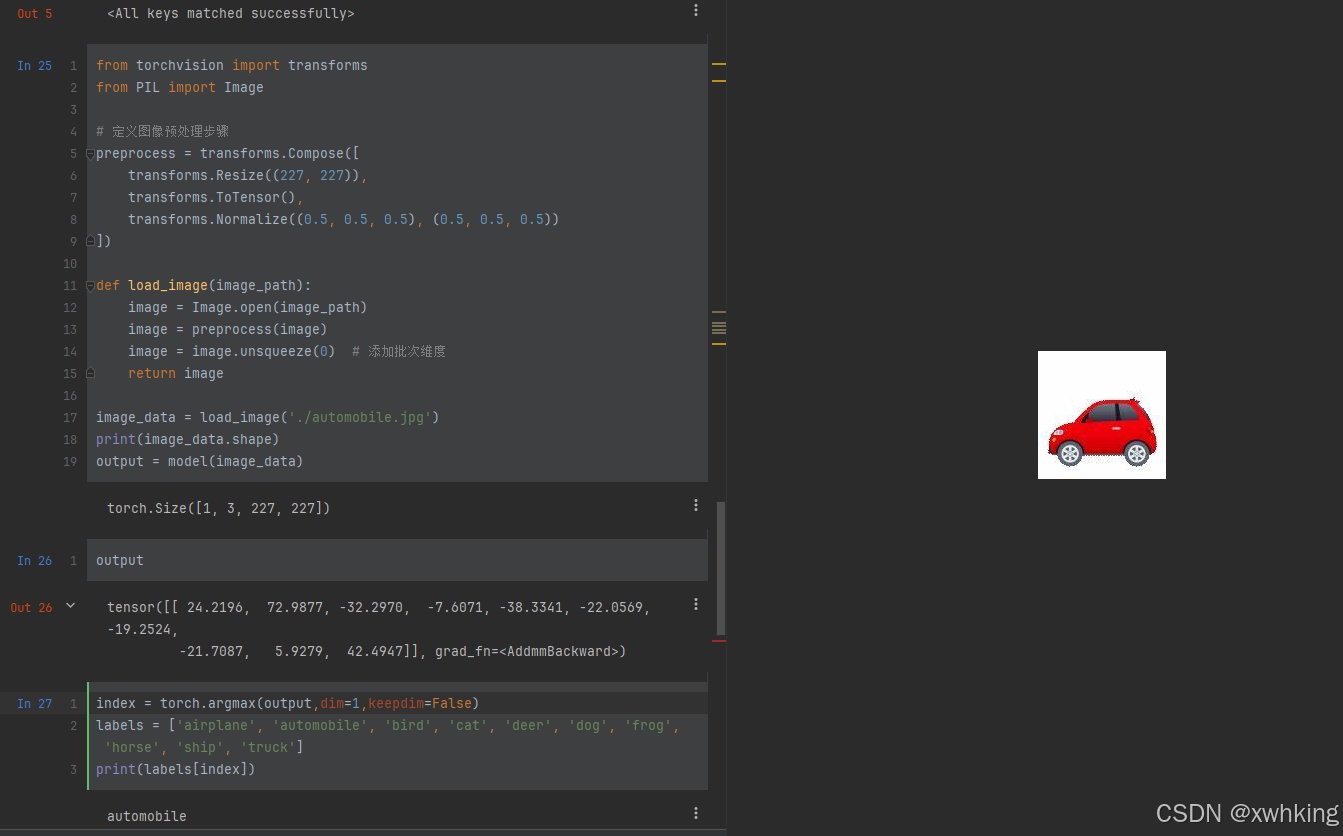1343x836 pixels.
Task: Click the 'image = Image.open(image_path)' line
Action: (x=248, y=307)
